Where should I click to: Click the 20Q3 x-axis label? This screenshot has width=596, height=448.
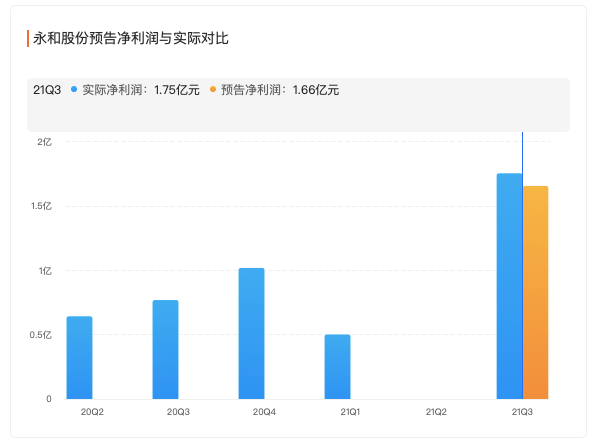tap(178, 412)
